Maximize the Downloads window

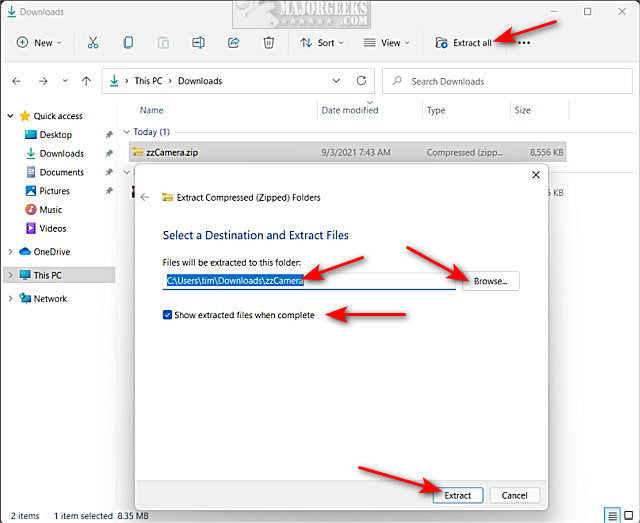pyautogui.click(x=587, y=11)
